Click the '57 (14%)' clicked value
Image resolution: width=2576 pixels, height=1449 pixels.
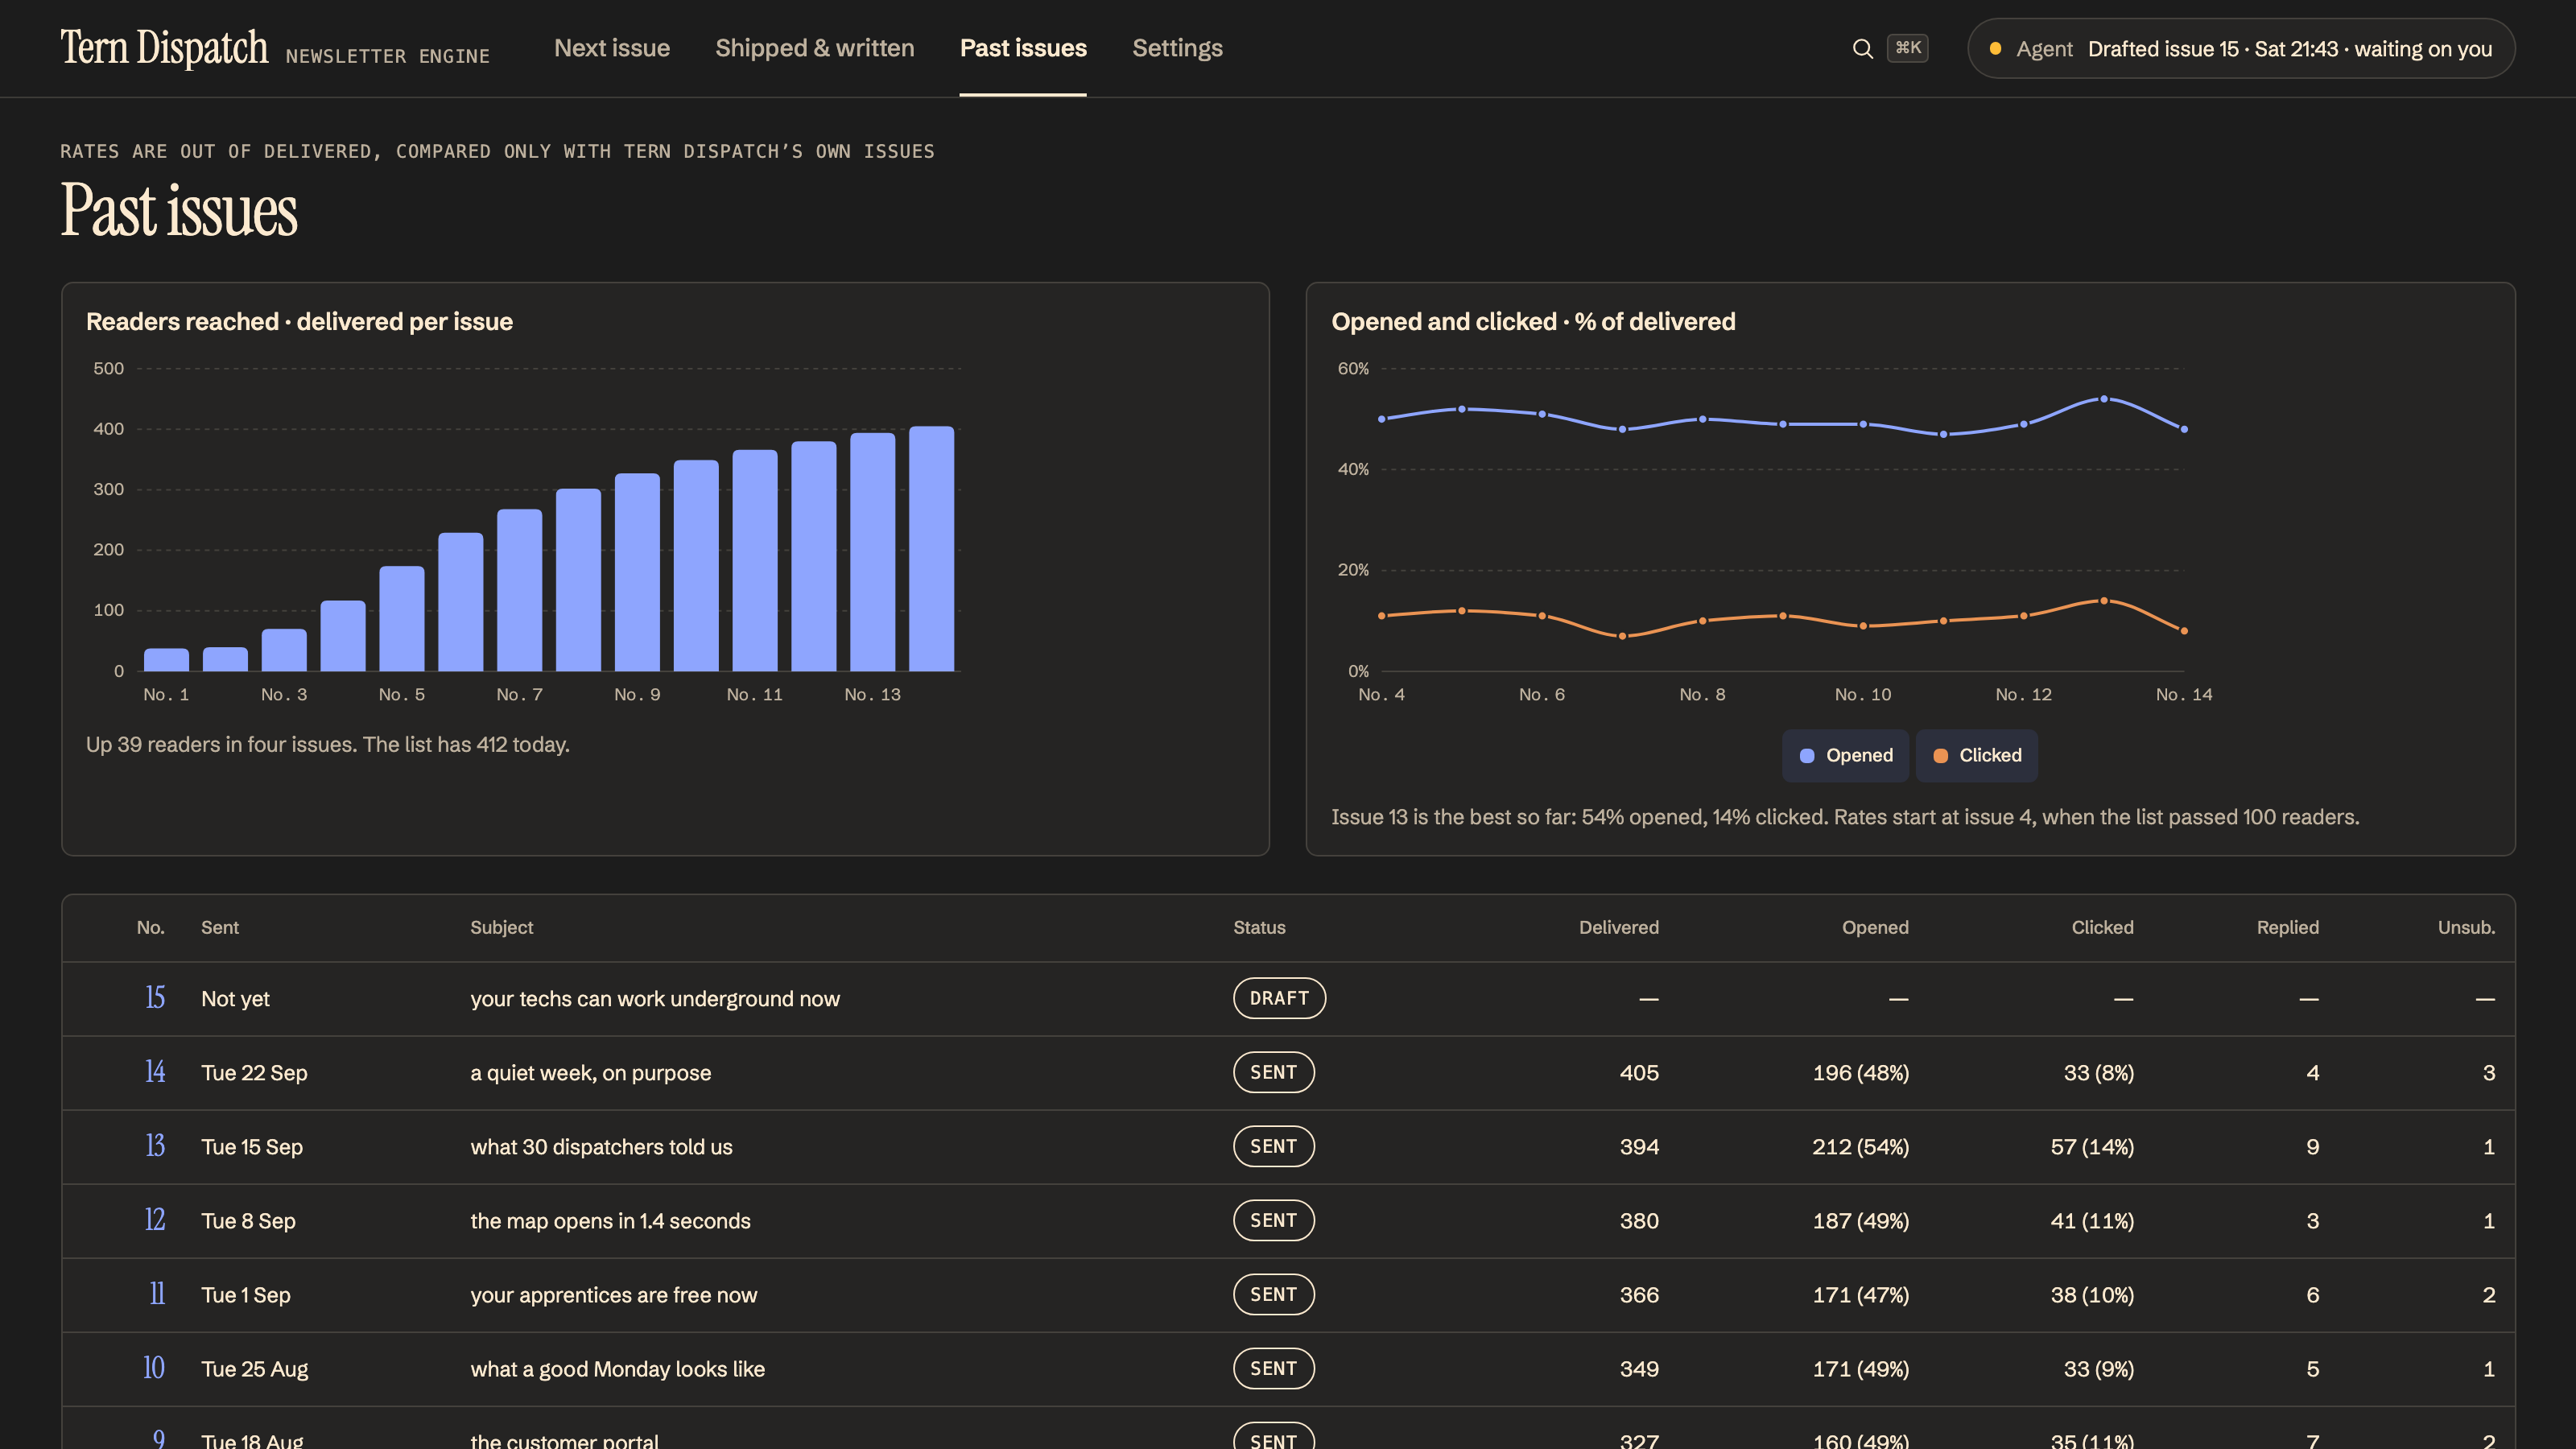(x=2092, y=1147)
